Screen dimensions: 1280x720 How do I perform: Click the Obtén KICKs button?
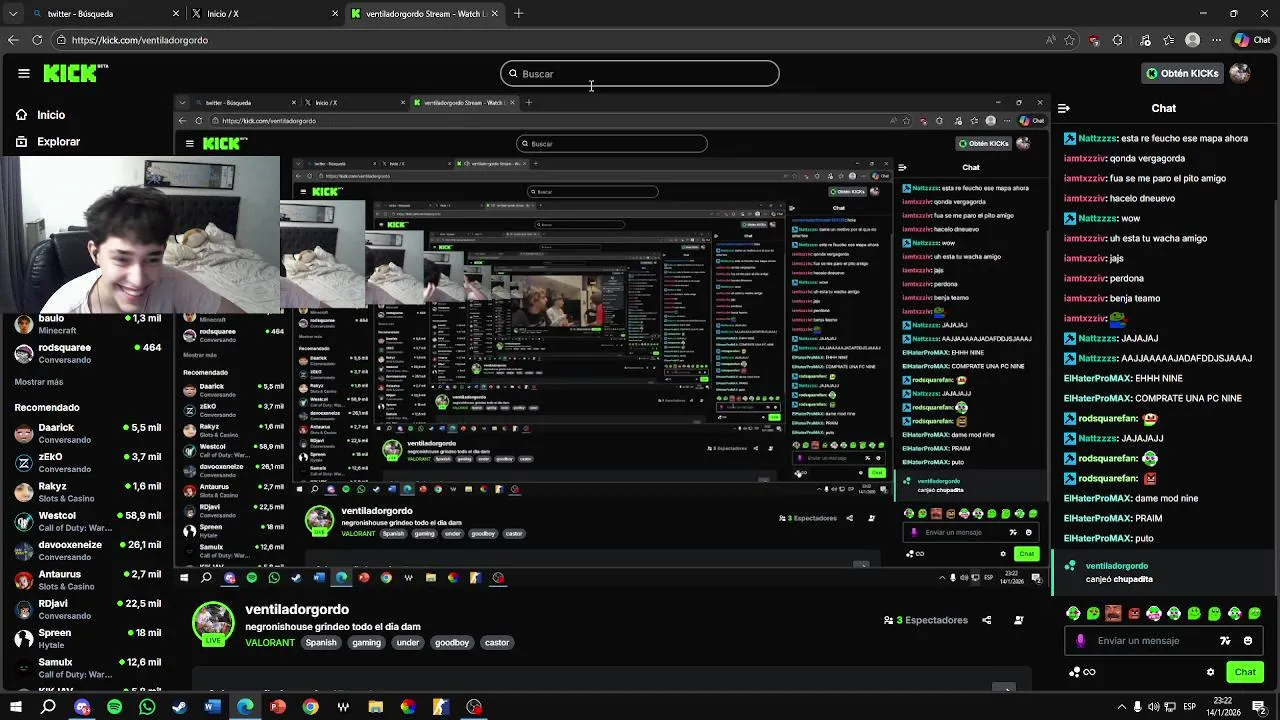(x=1182, y=73)
